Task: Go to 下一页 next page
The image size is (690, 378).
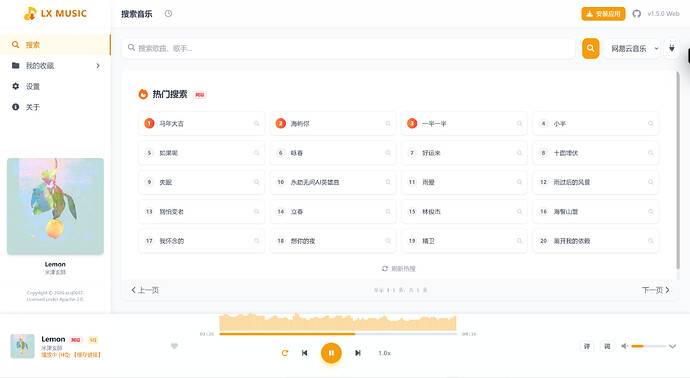Action: click(x=656, y=290)
